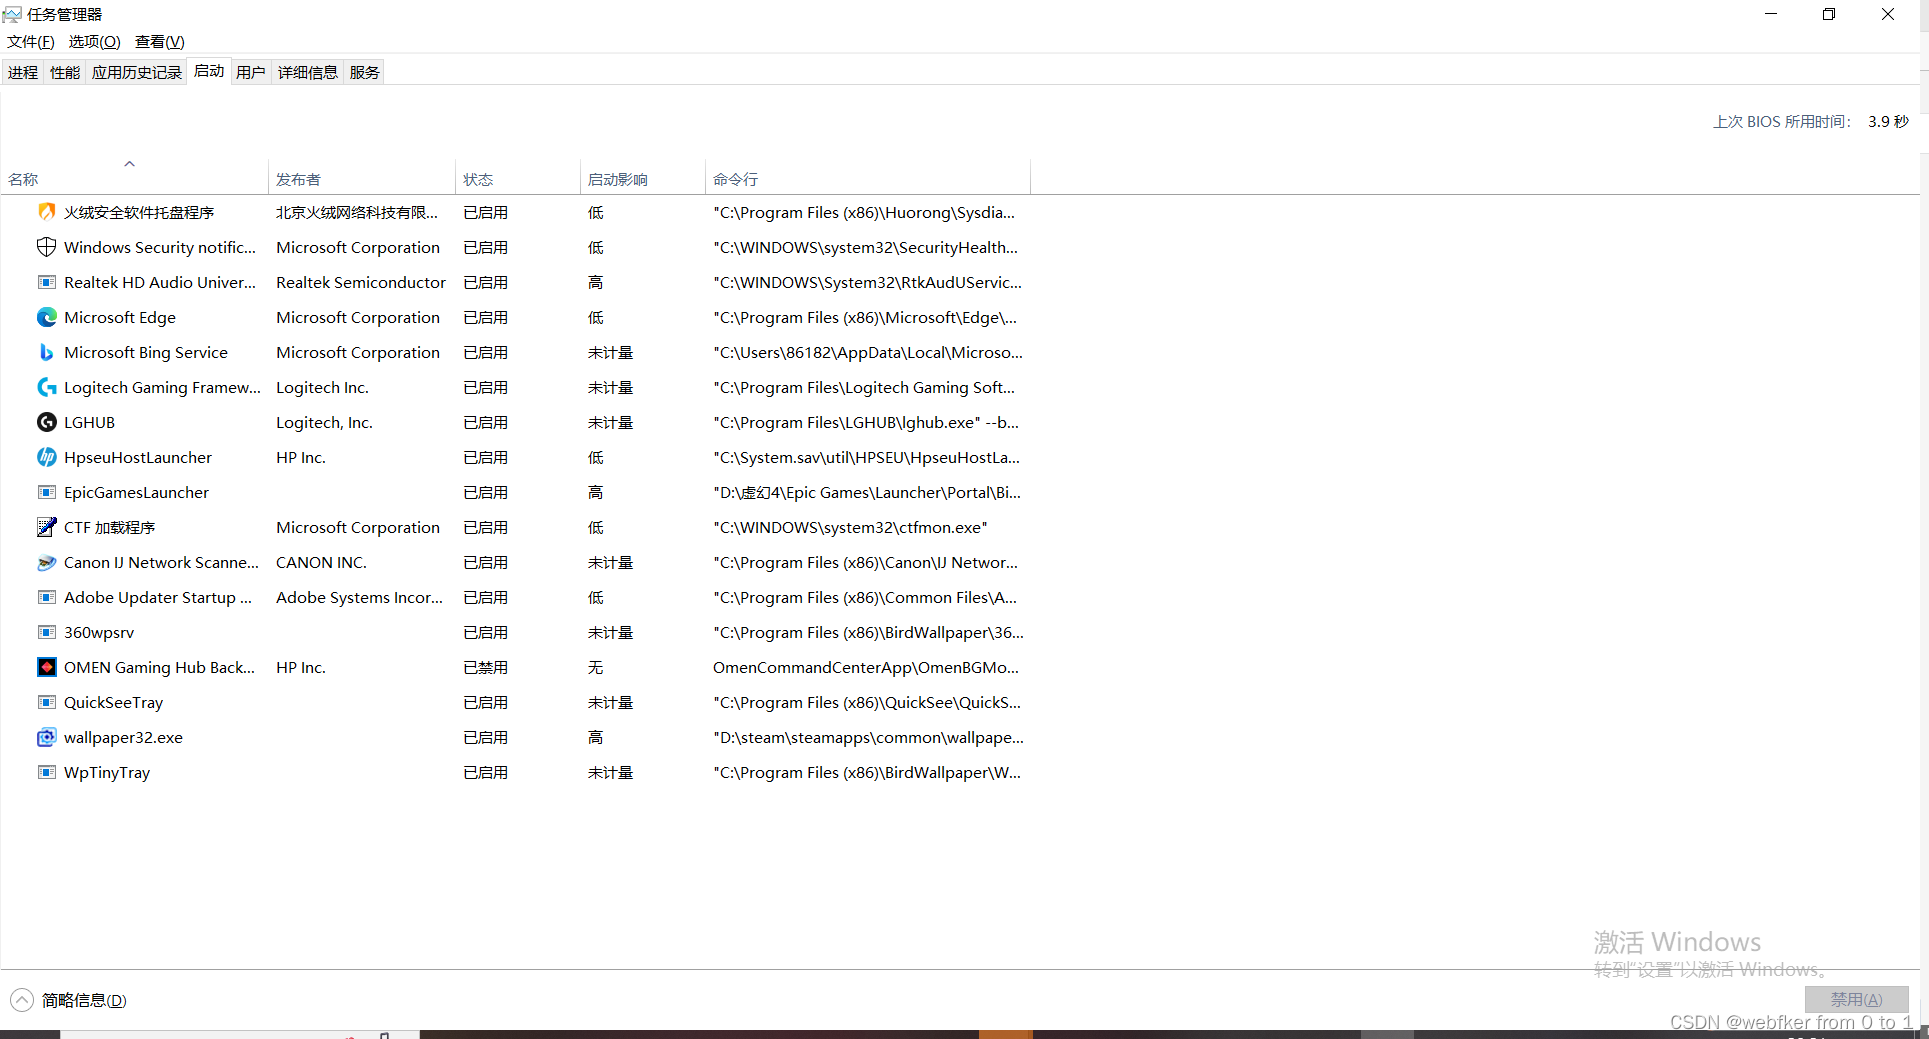Select the WpTinyTray name text

107,772
